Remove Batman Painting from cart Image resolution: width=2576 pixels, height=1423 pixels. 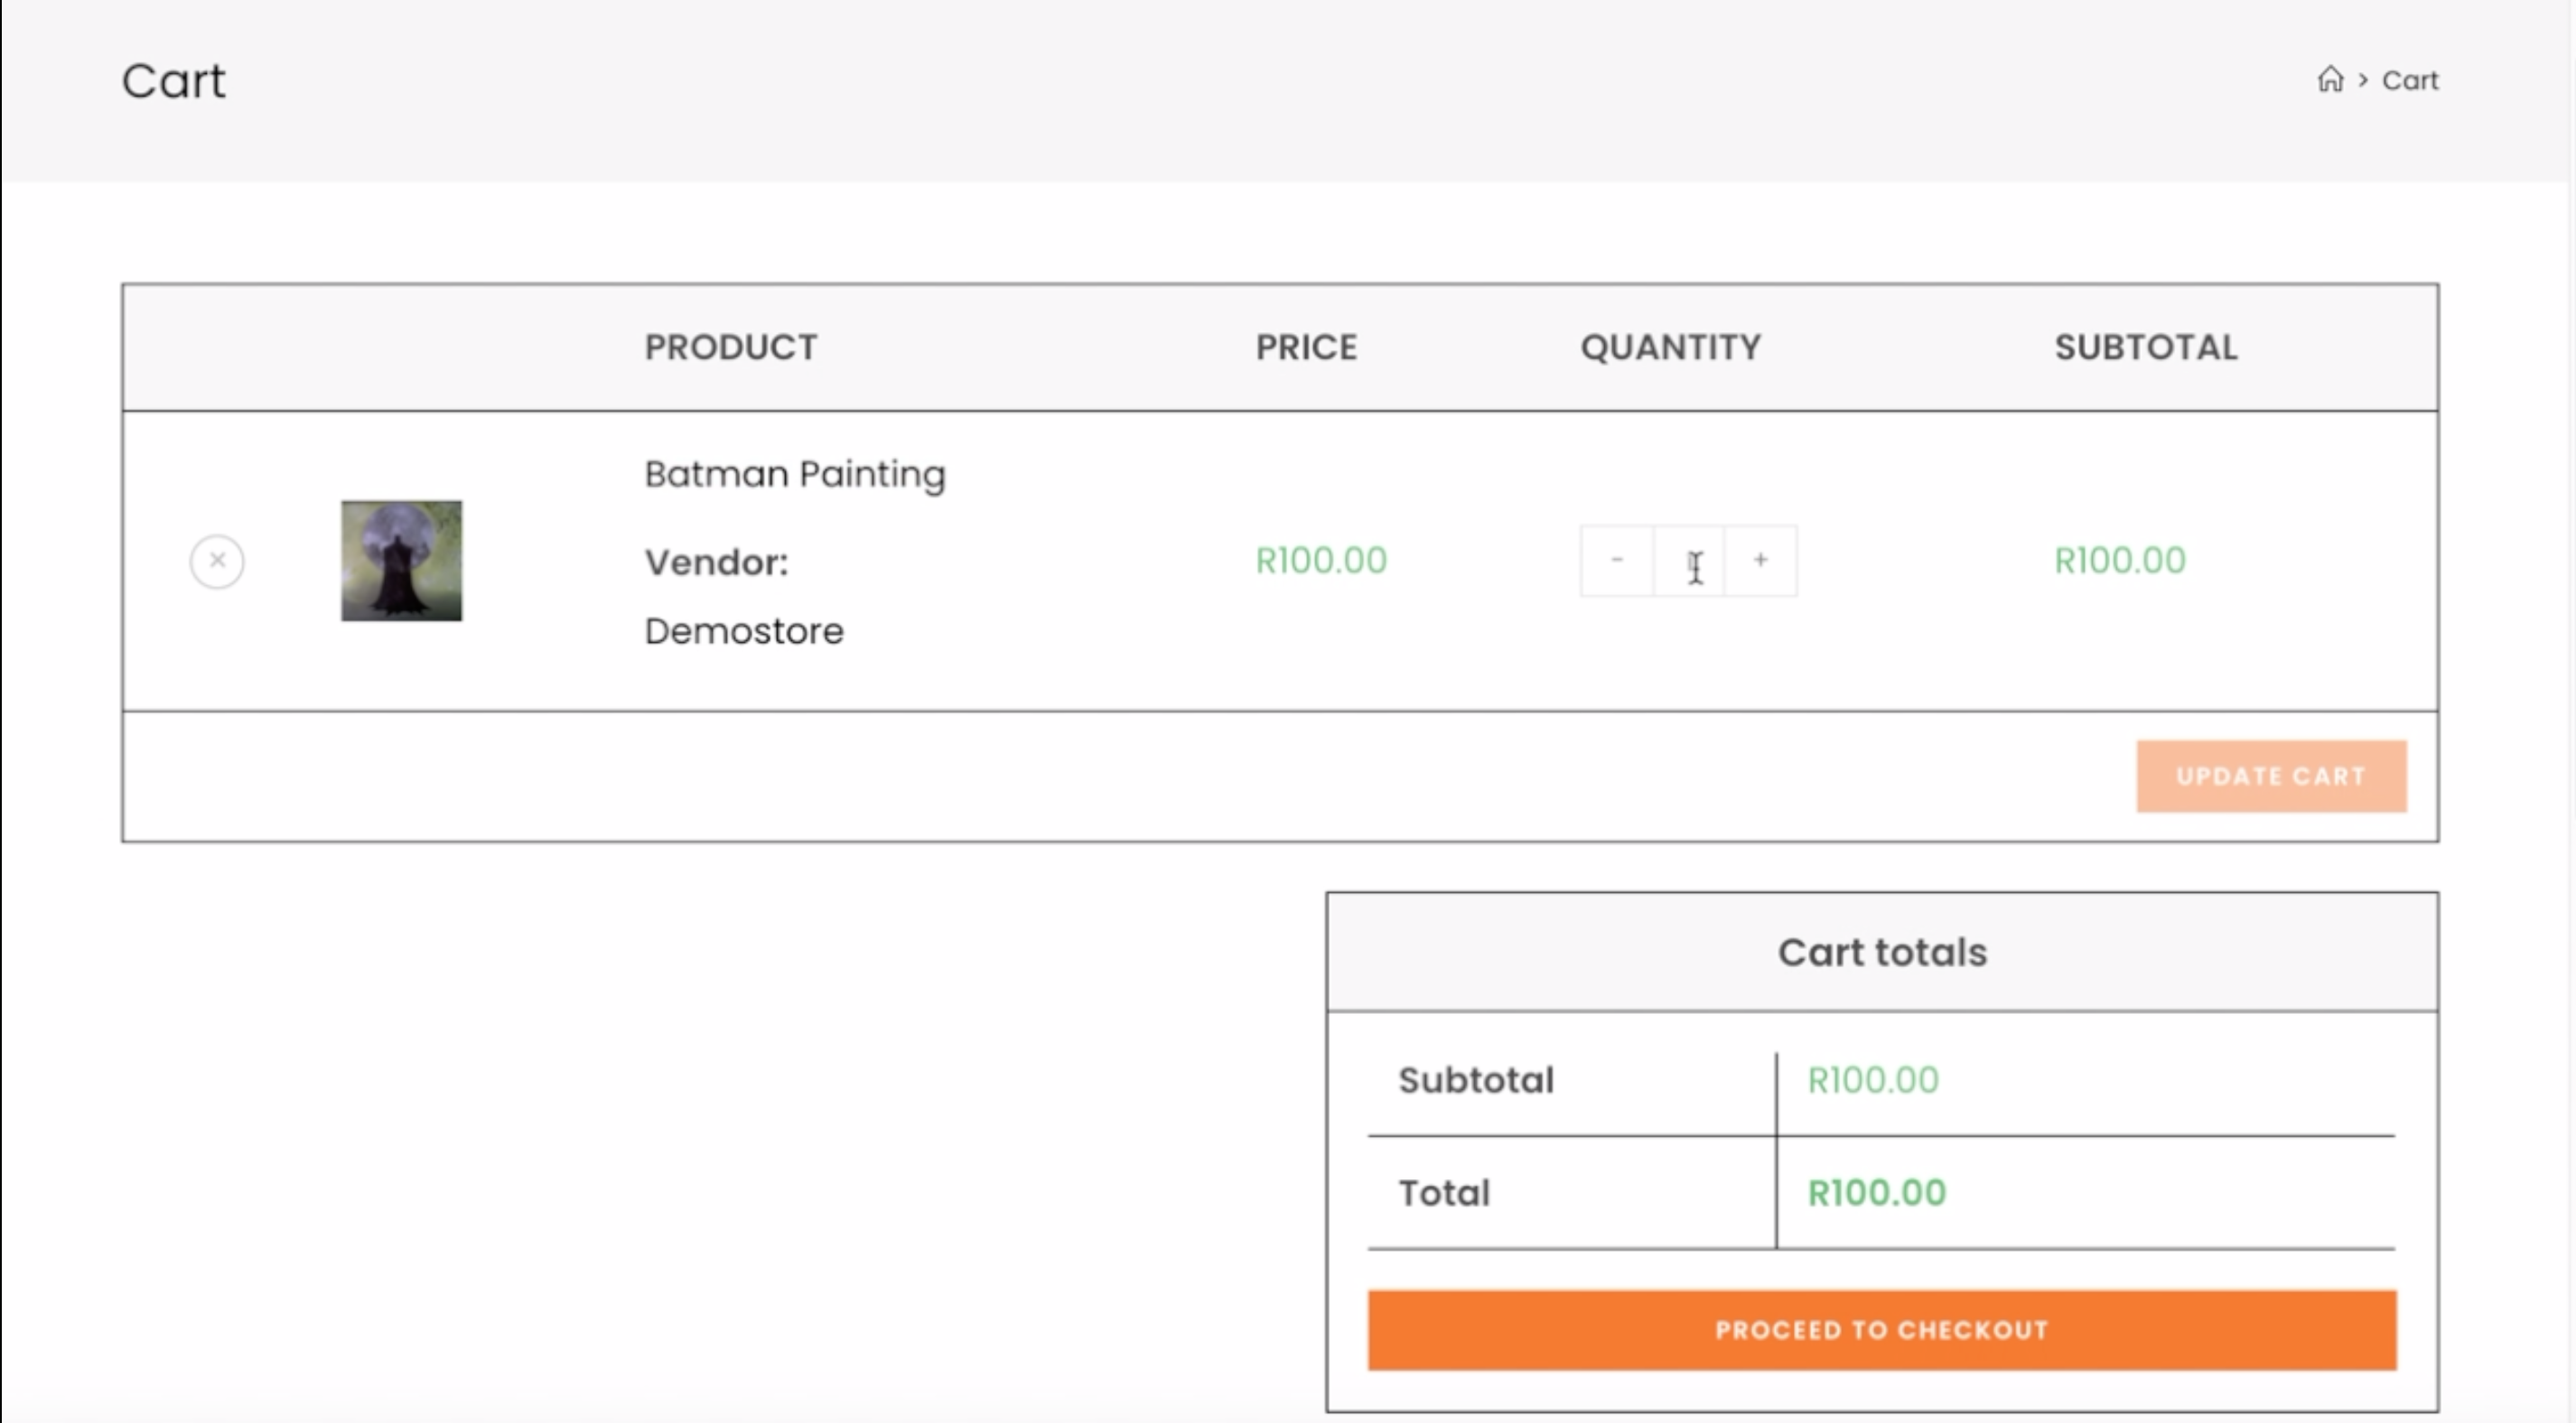click(217, 561)
